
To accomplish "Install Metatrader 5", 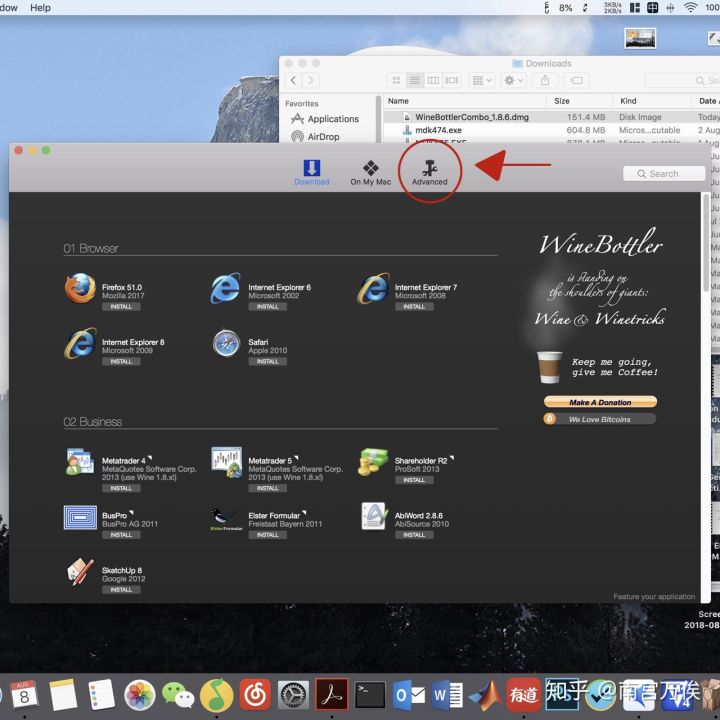I will (x=267, y=489).
